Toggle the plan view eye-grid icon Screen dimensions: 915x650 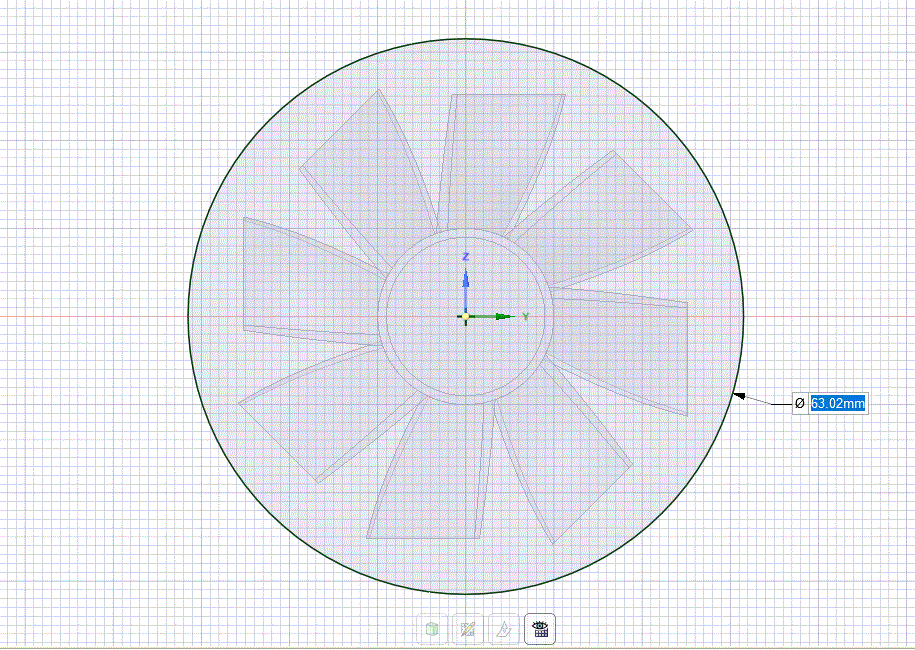(540, 629)
